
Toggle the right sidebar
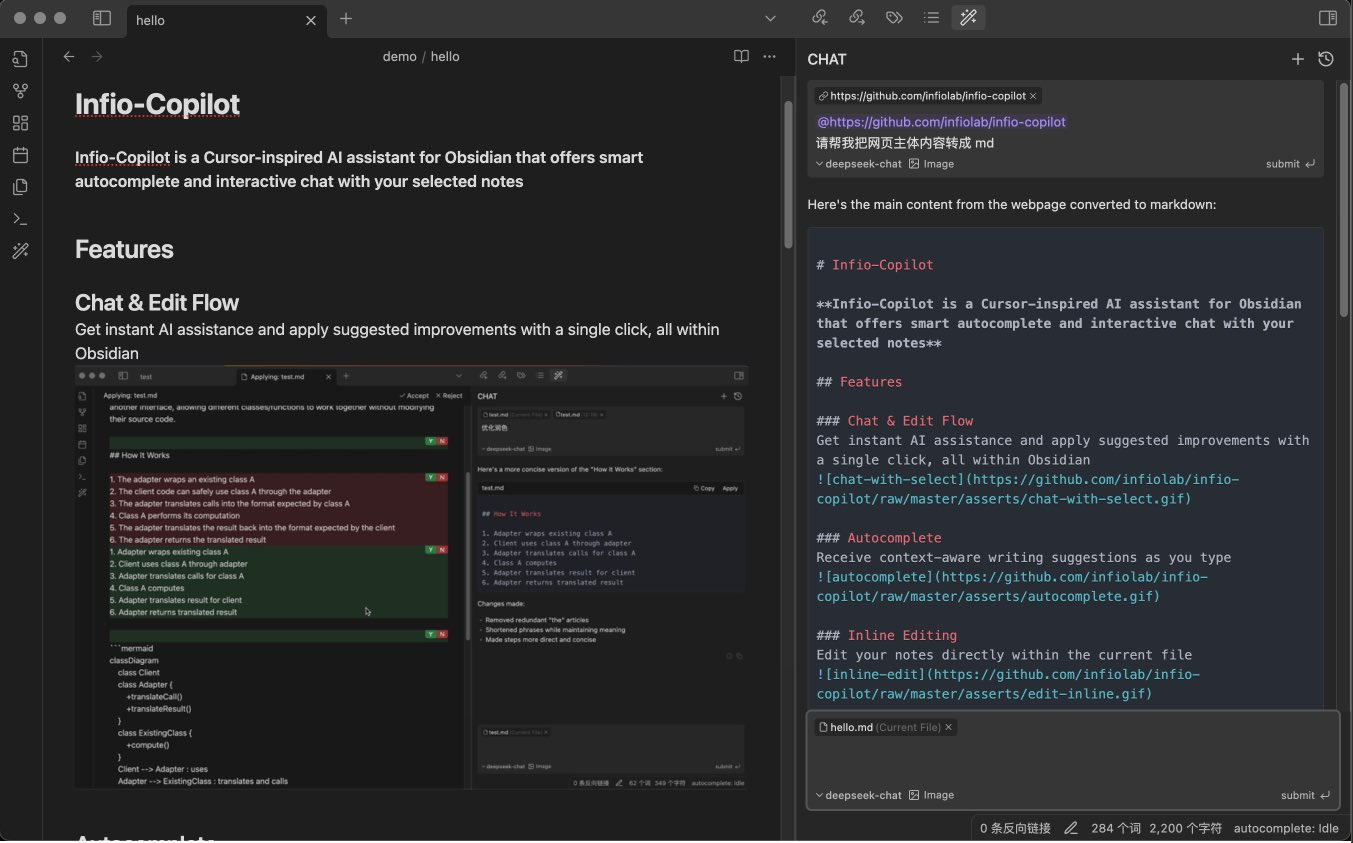coord(1328,18)
